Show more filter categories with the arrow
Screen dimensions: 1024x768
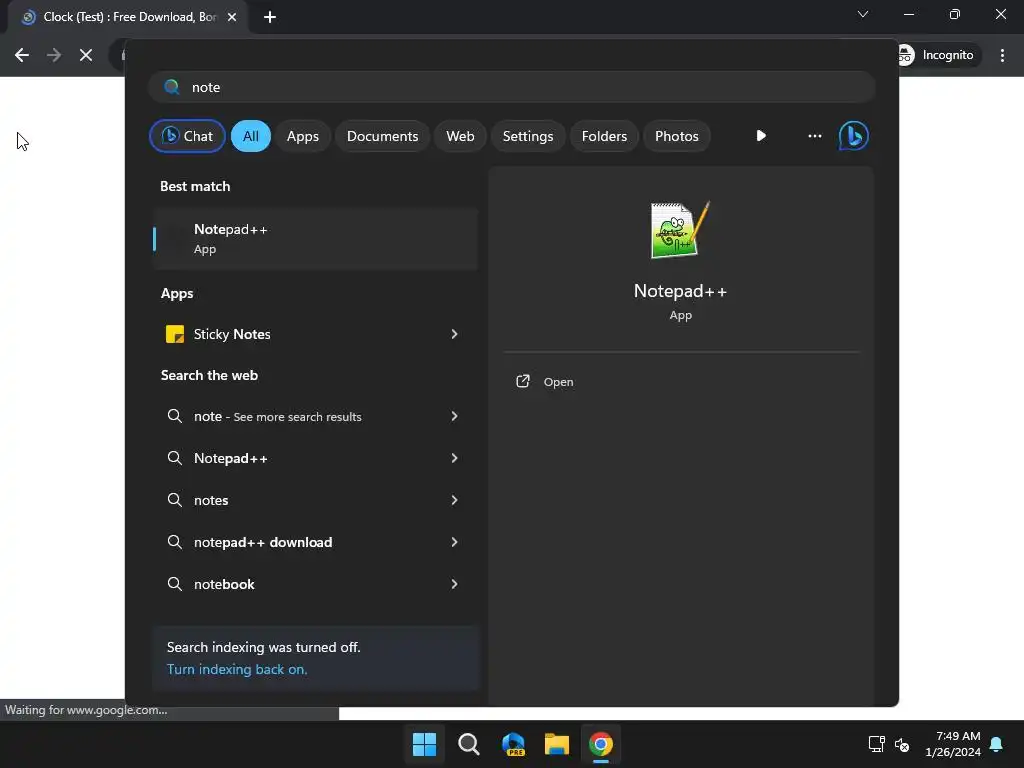tap(761, 136)
